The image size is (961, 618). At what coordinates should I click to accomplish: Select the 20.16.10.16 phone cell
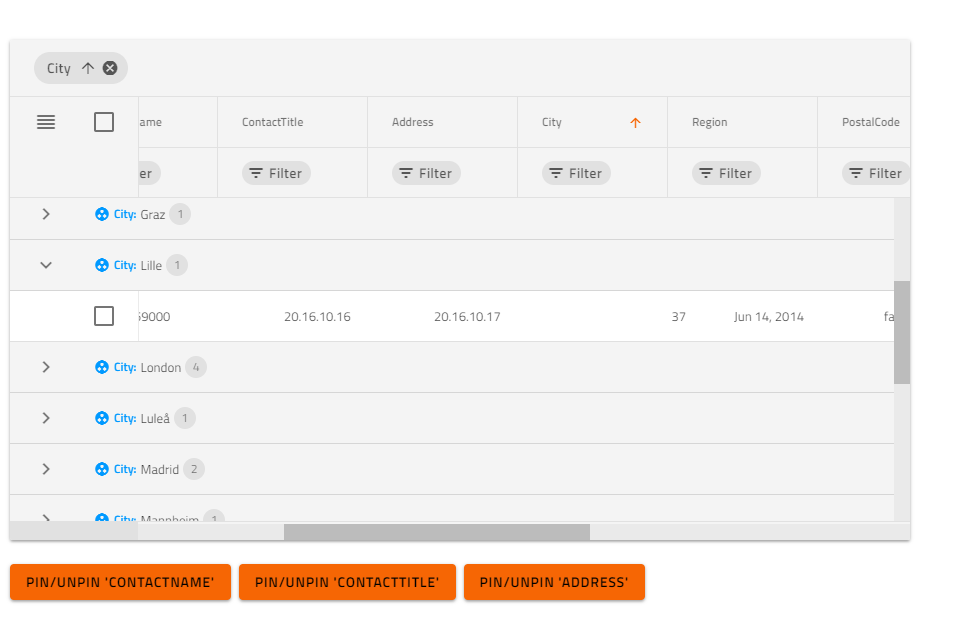tap(317, 317)
